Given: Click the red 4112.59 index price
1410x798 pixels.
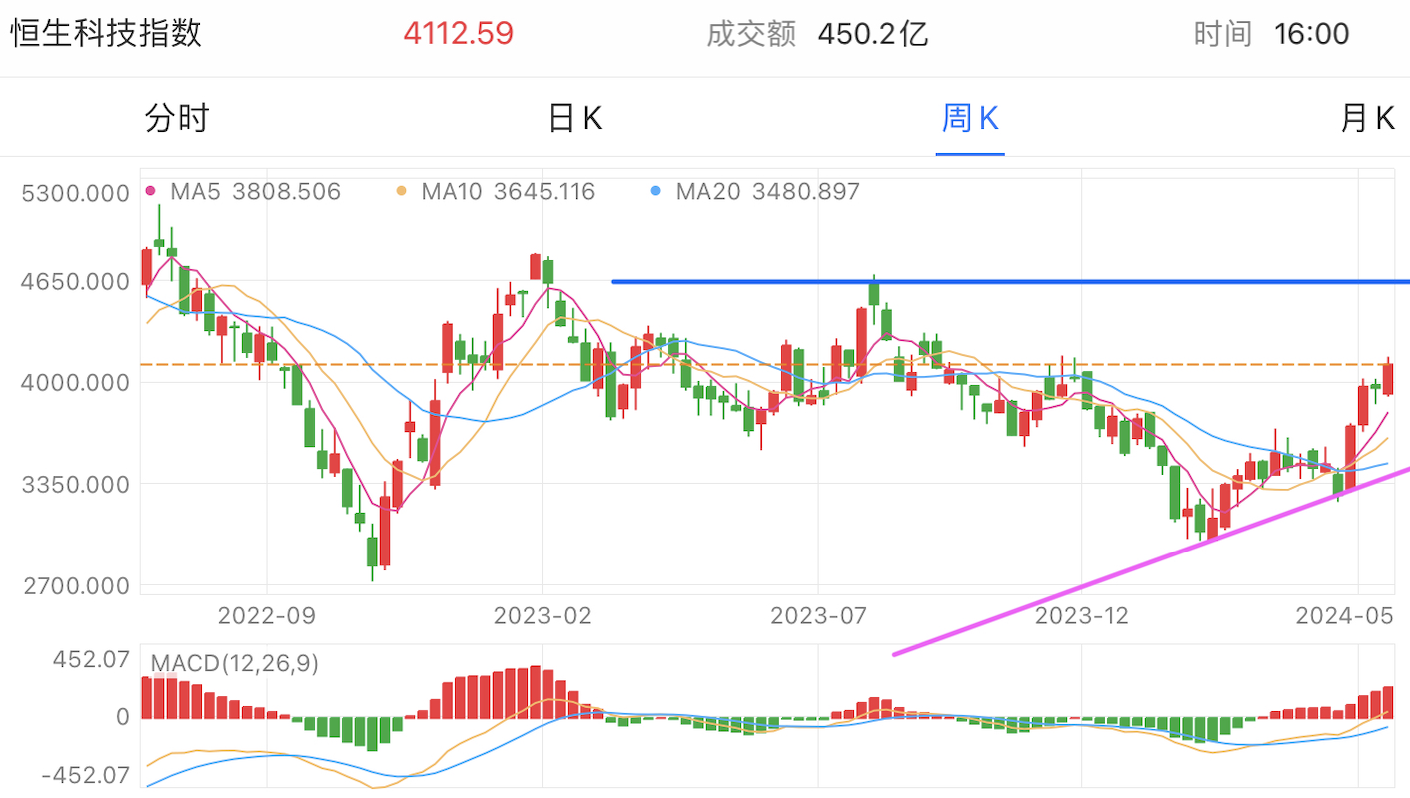Looking at the screenshot, I should coord(459,34).
